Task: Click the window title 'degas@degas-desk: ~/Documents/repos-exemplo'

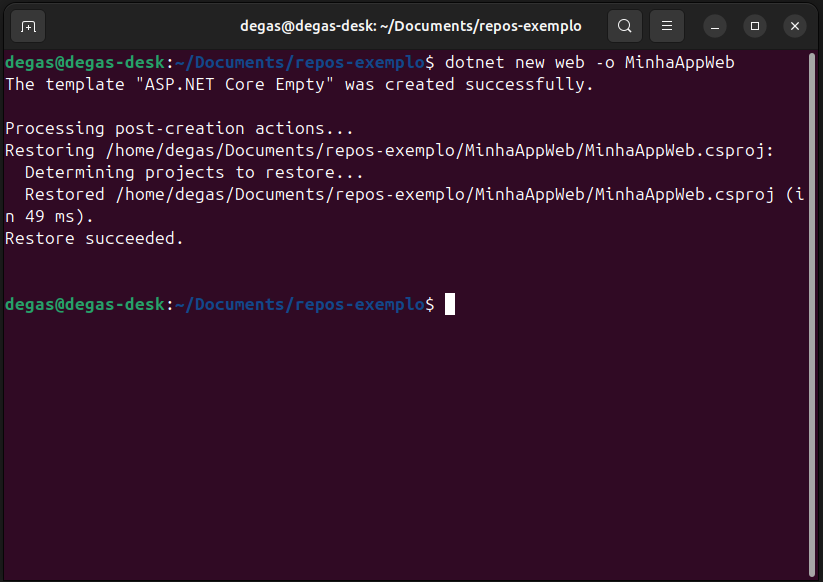Action: tap(410, 26)
